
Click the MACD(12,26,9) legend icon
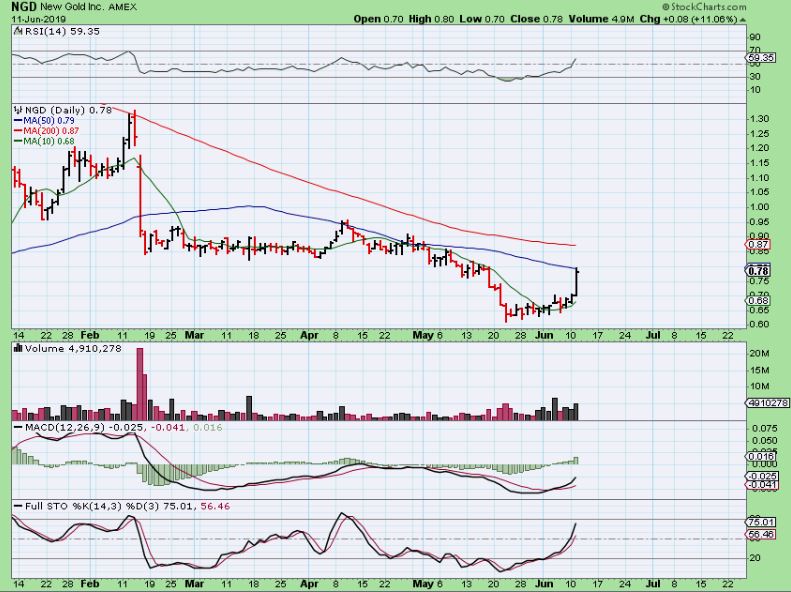[15, 428]
